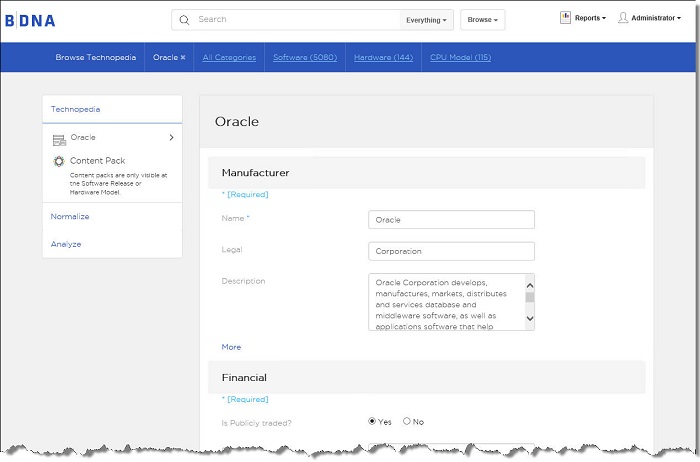700x462 pixels.
Task: Click CPU Model (115) link
Action: coord(460,58)
